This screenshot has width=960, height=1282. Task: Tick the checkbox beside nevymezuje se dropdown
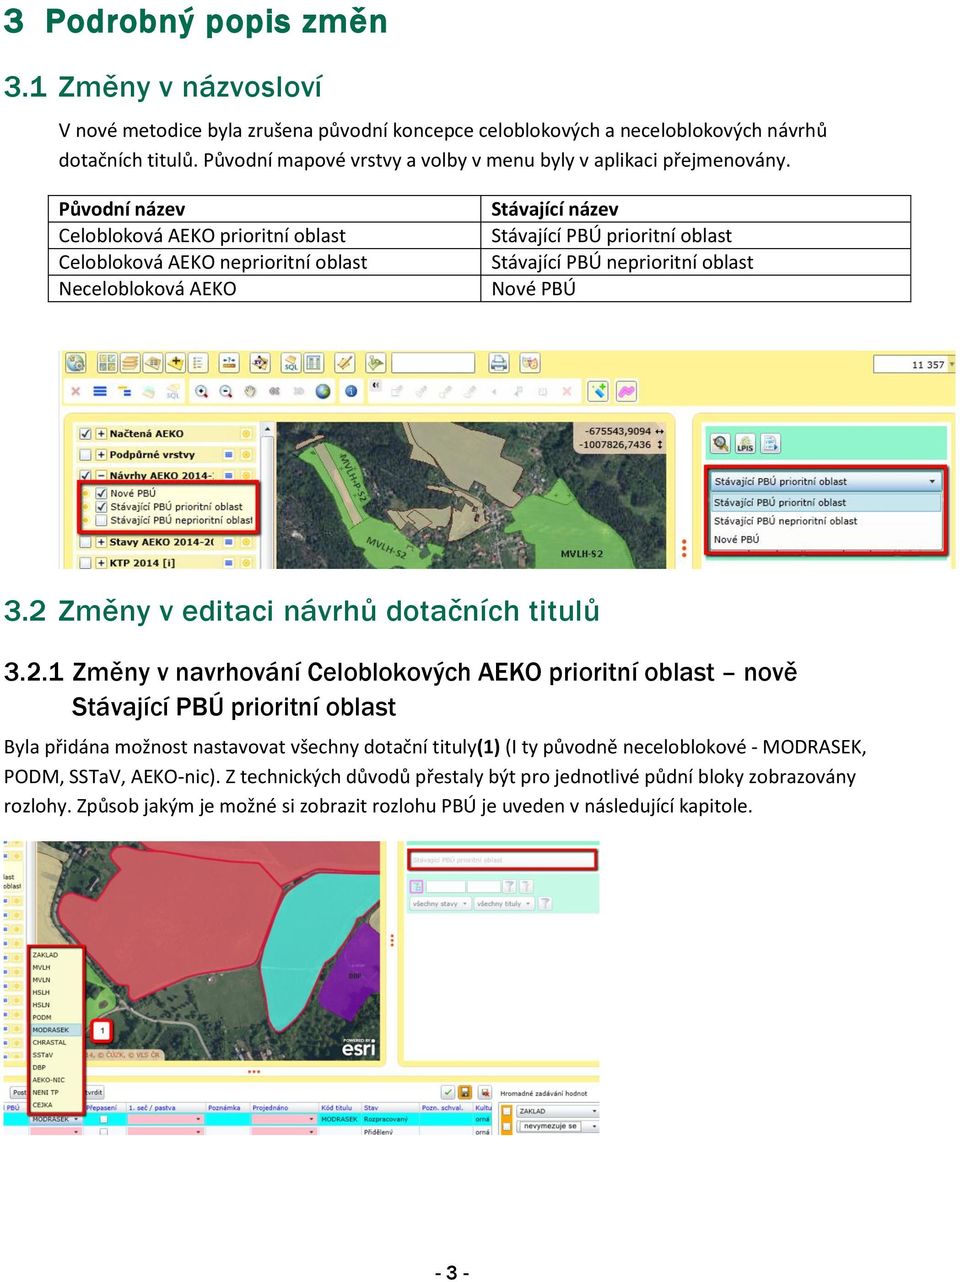tap(507, 1126)
